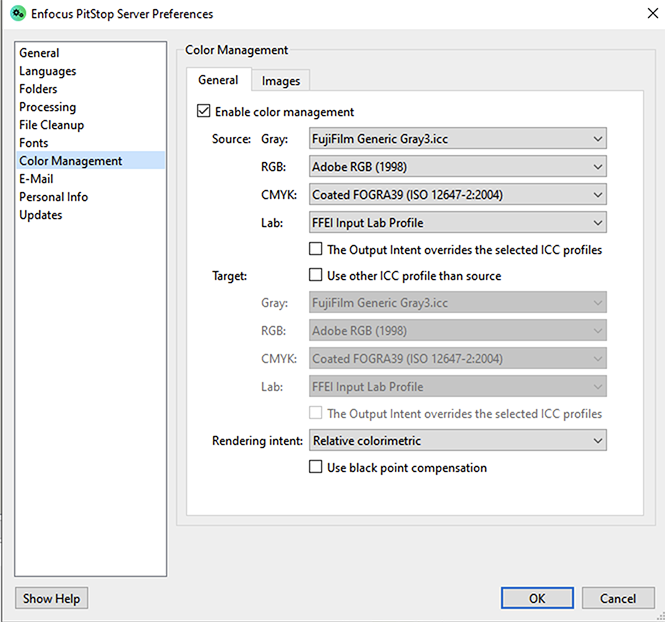Enable Use other ICC profile than source
665x622 pixels.
pos(316,275)
